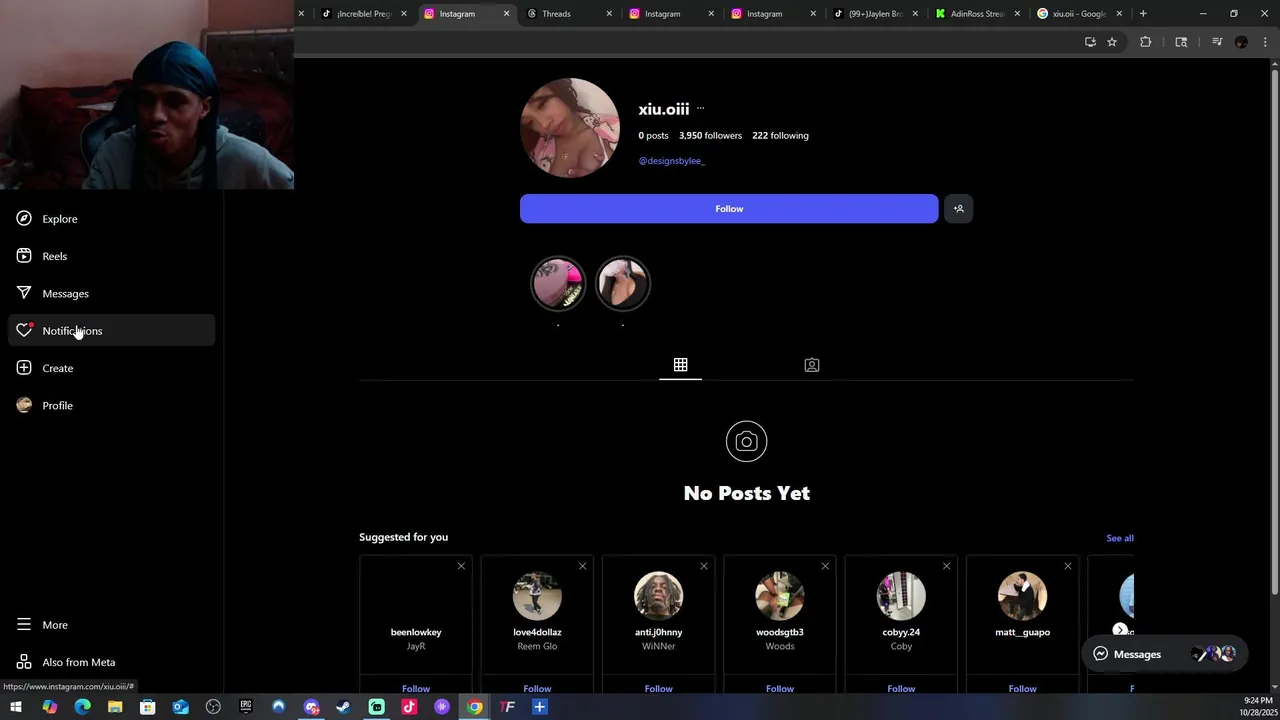Switch to the posts grid tab
The width and height of the screenshot is (1280, 720).
pos(680,365)
